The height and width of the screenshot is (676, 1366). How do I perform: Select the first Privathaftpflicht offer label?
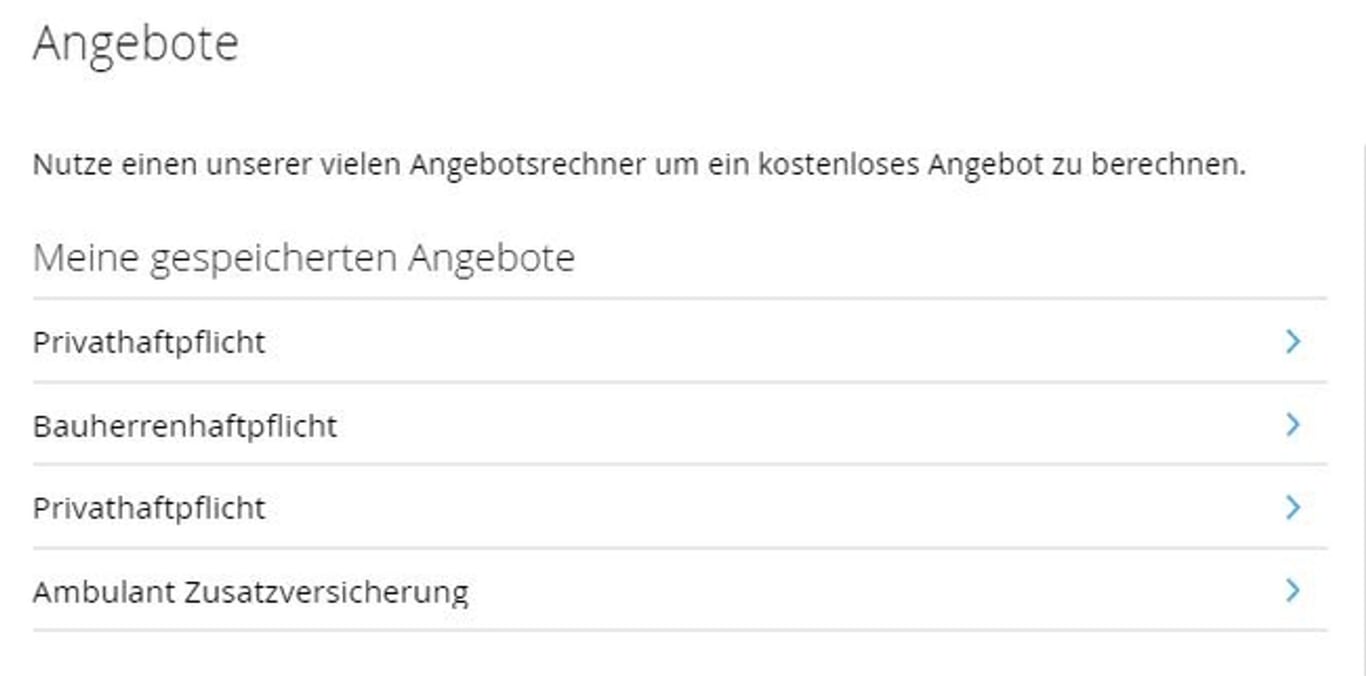pyautogui.click(x=149, y=343)
